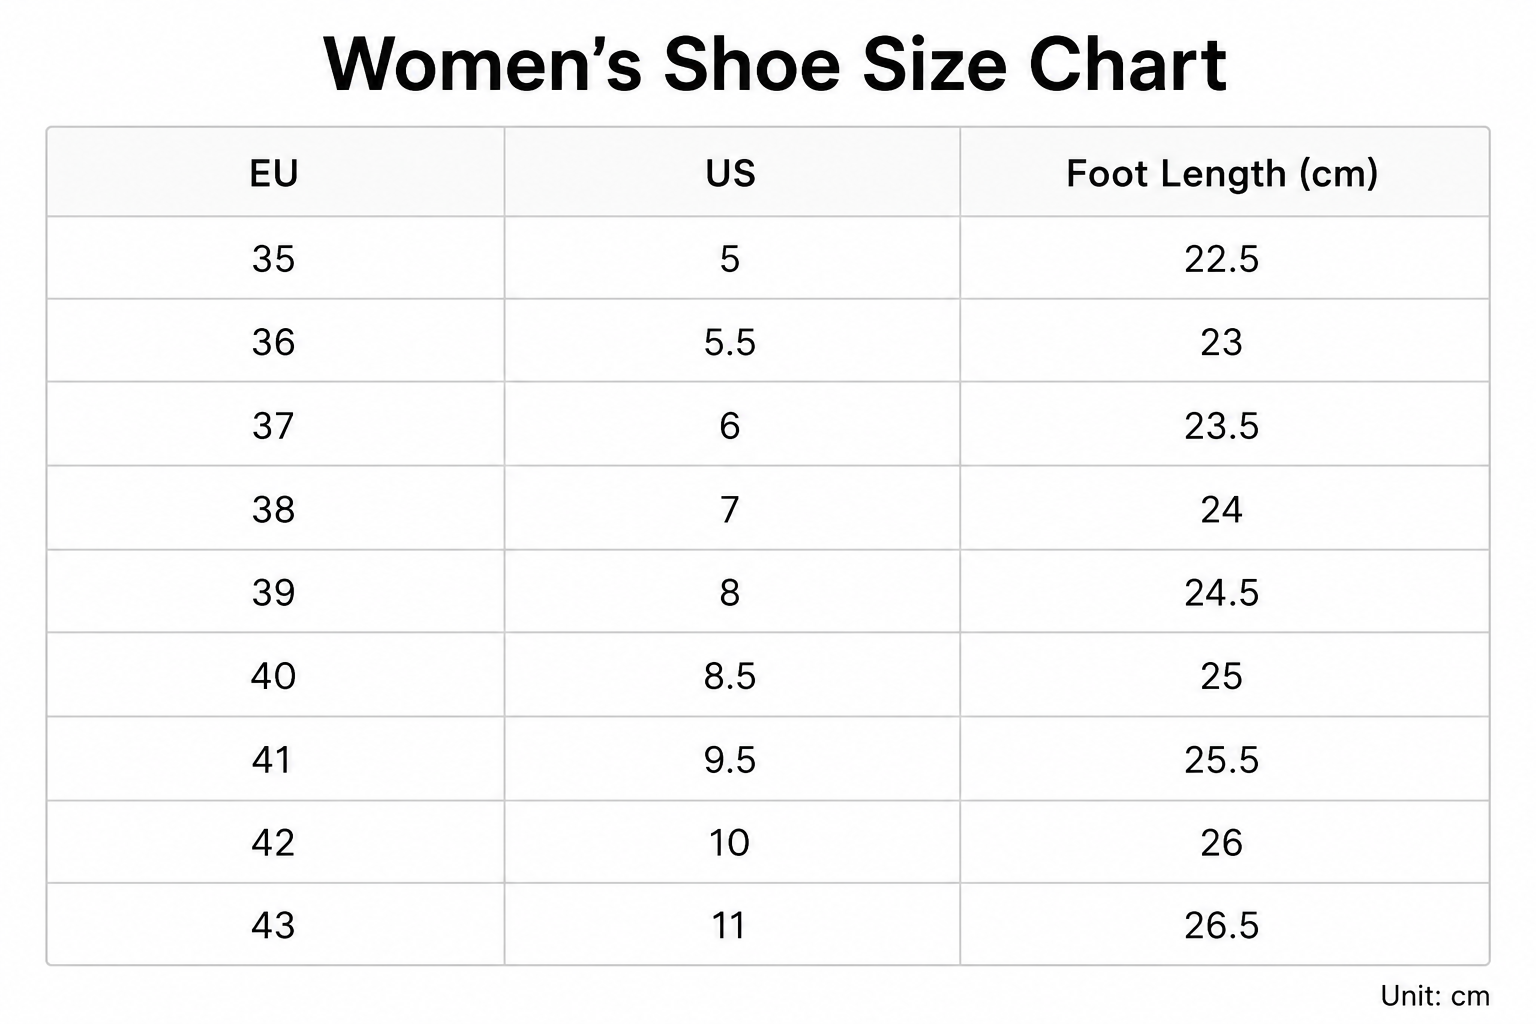This screenshot has height=1024, width=1536.
Task: Click the US size 7 cell
Action: 731,509
